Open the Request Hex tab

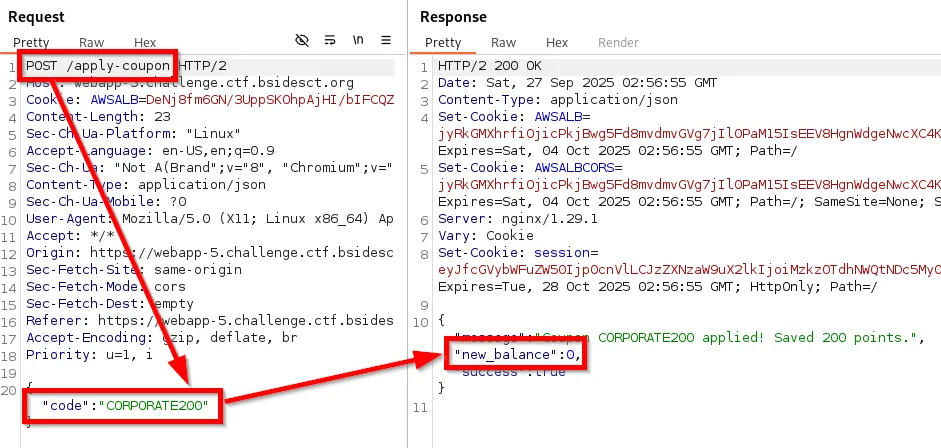click(x=145, y=43)
